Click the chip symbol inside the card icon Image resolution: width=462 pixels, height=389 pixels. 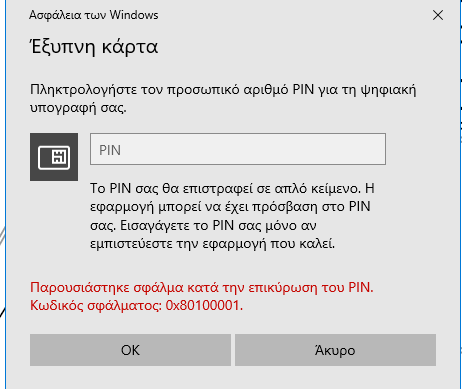pyautogui.click(x=60, y=157)
